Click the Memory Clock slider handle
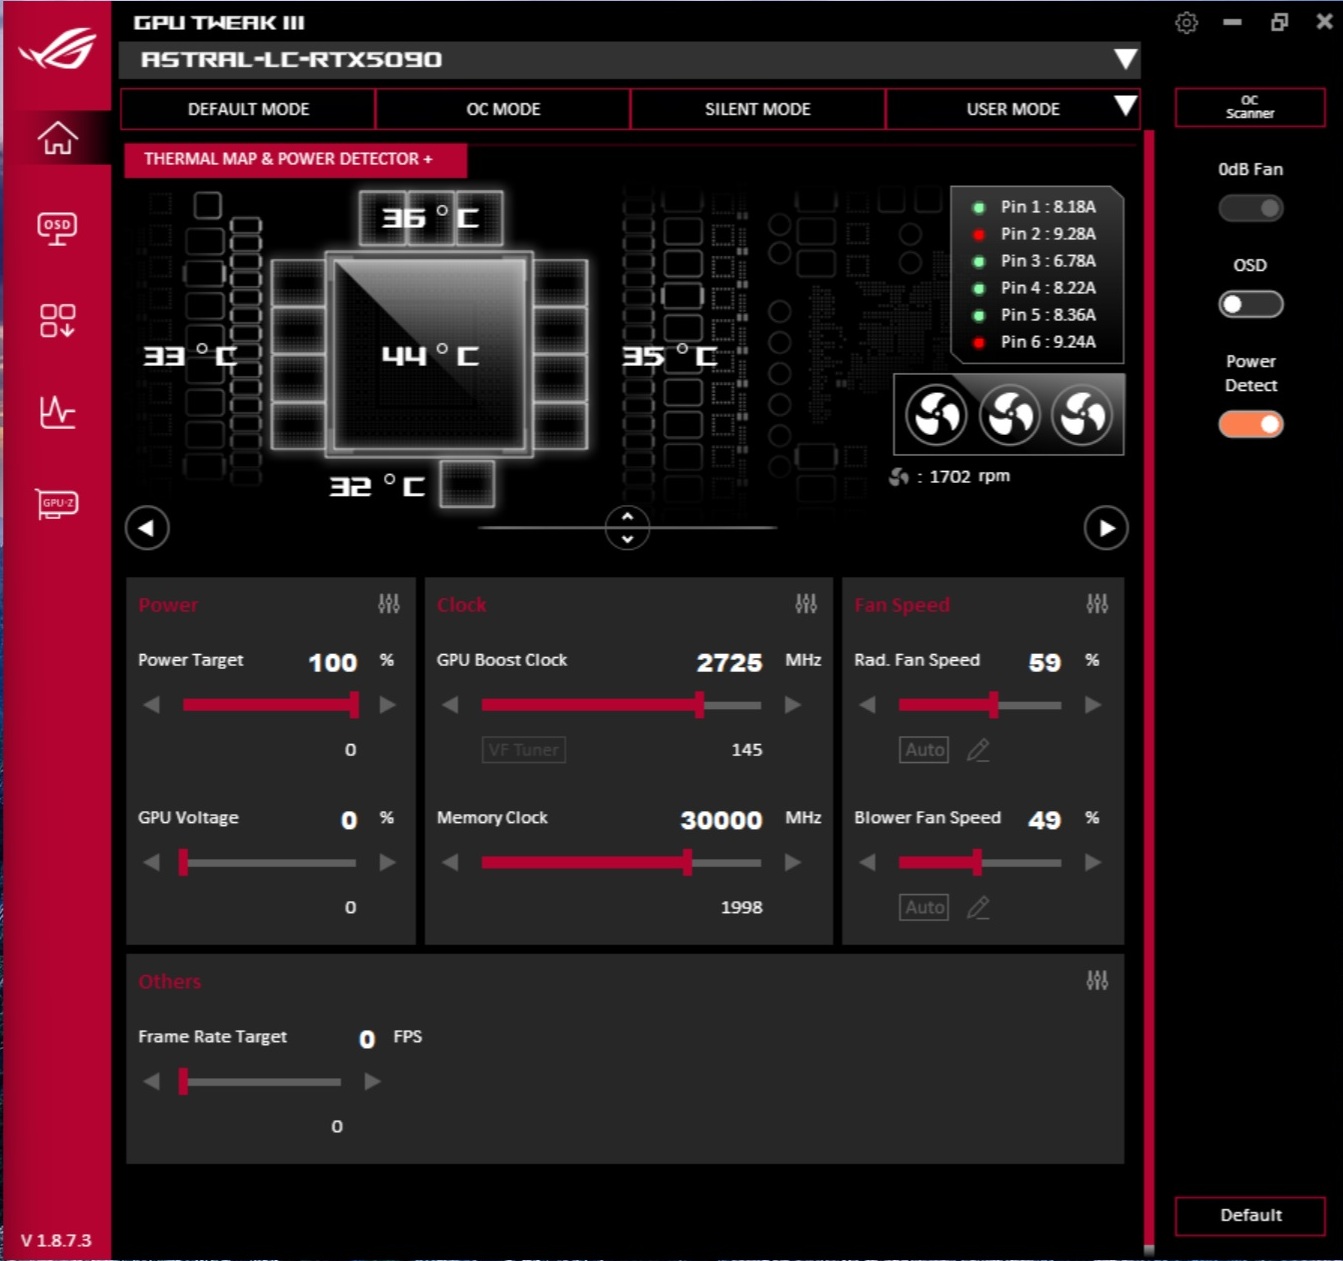 click(x=687, y=862)
